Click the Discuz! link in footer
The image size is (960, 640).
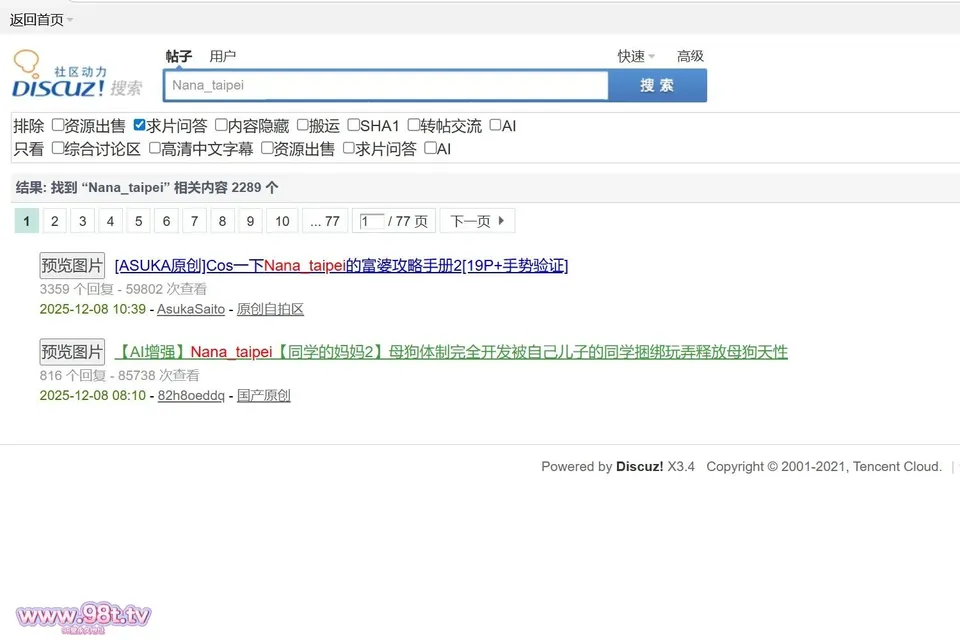point(639,467)
